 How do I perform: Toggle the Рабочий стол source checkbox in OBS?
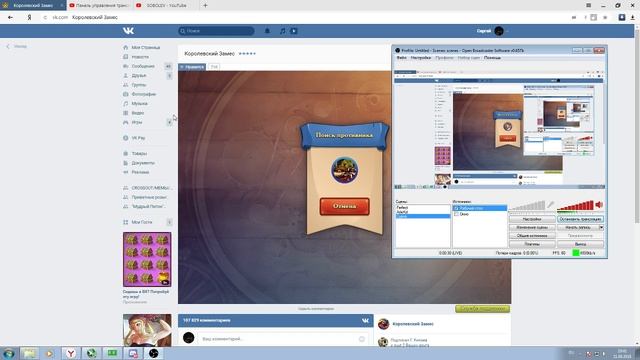point(456,208)
